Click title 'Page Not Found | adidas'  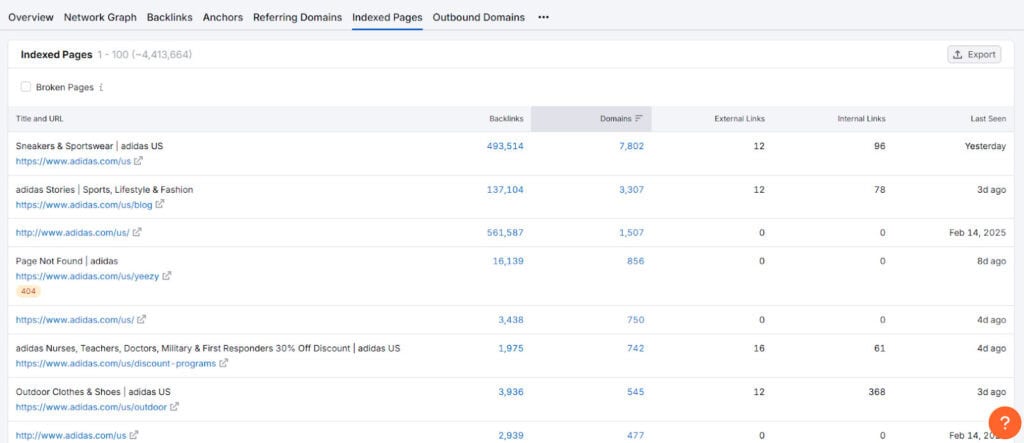[x=67, y=261]
